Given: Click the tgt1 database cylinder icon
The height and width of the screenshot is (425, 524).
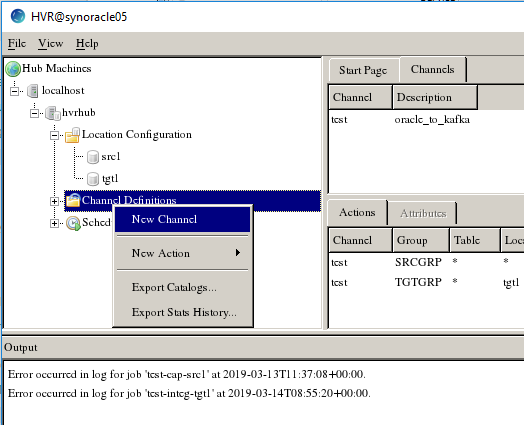Looking at the screenshot, I should pyautogui.click(x=93, y=179).
